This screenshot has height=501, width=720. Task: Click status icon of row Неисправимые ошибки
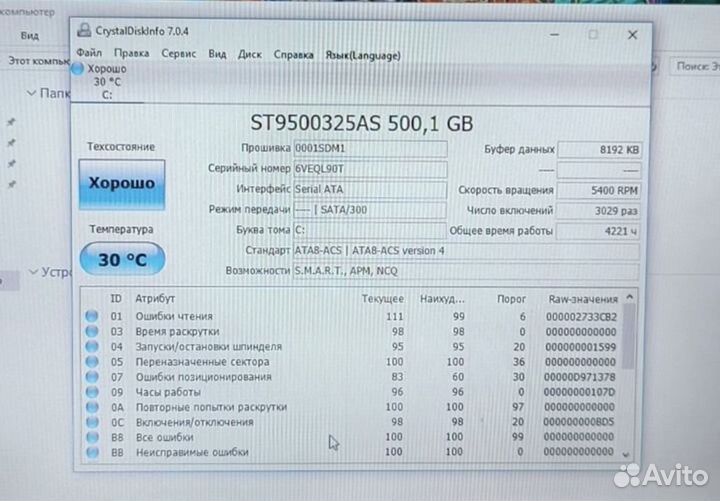tap(92, 452)
